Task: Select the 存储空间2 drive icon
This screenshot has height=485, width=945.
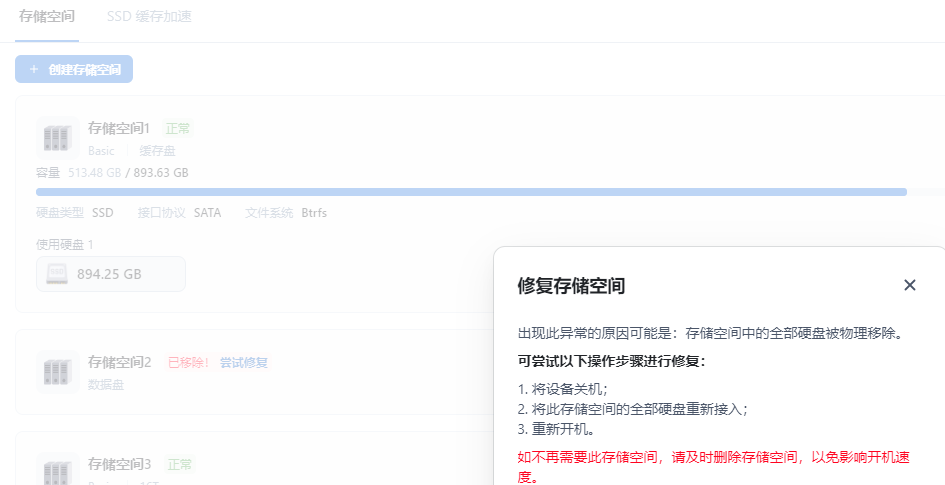Action: pyautogui.click(x=58, y=372)
